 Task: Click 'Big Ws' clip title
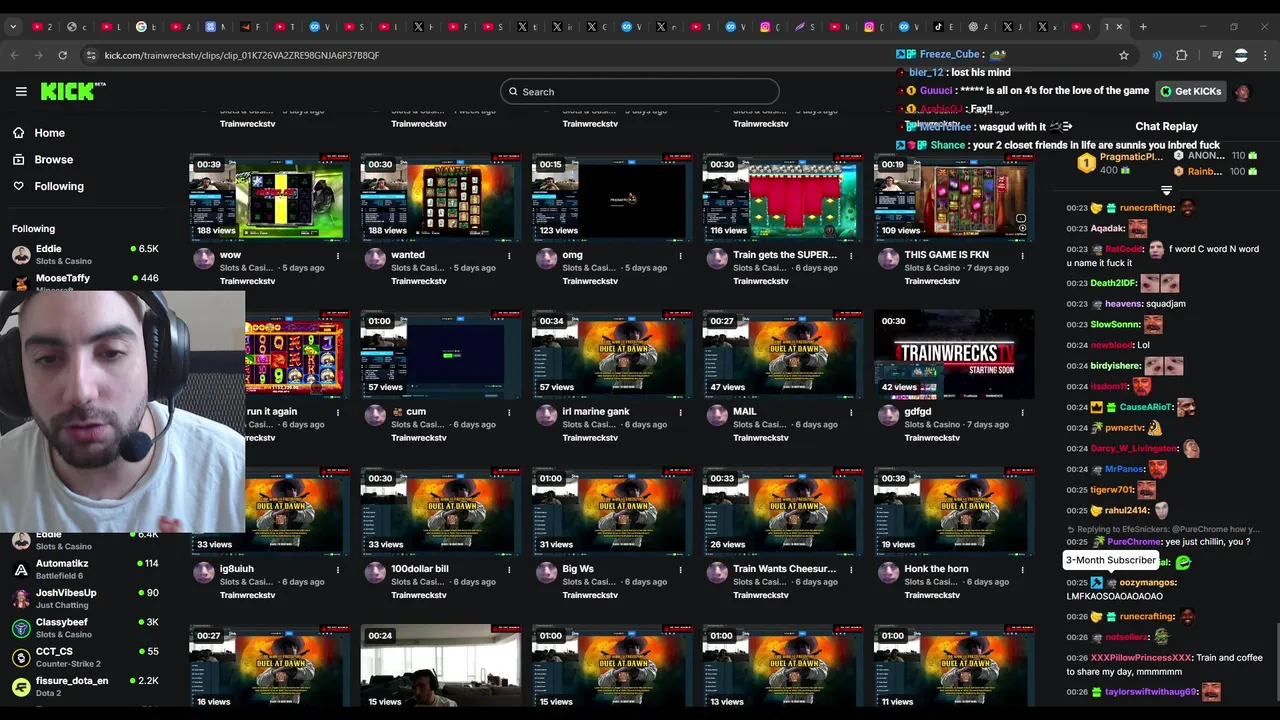click(577, 569)
